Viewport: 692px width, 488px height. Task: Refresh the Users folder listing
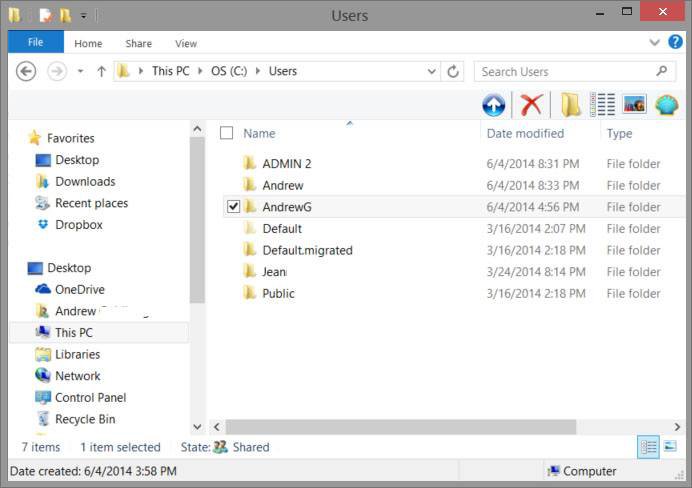pos(453,72)
